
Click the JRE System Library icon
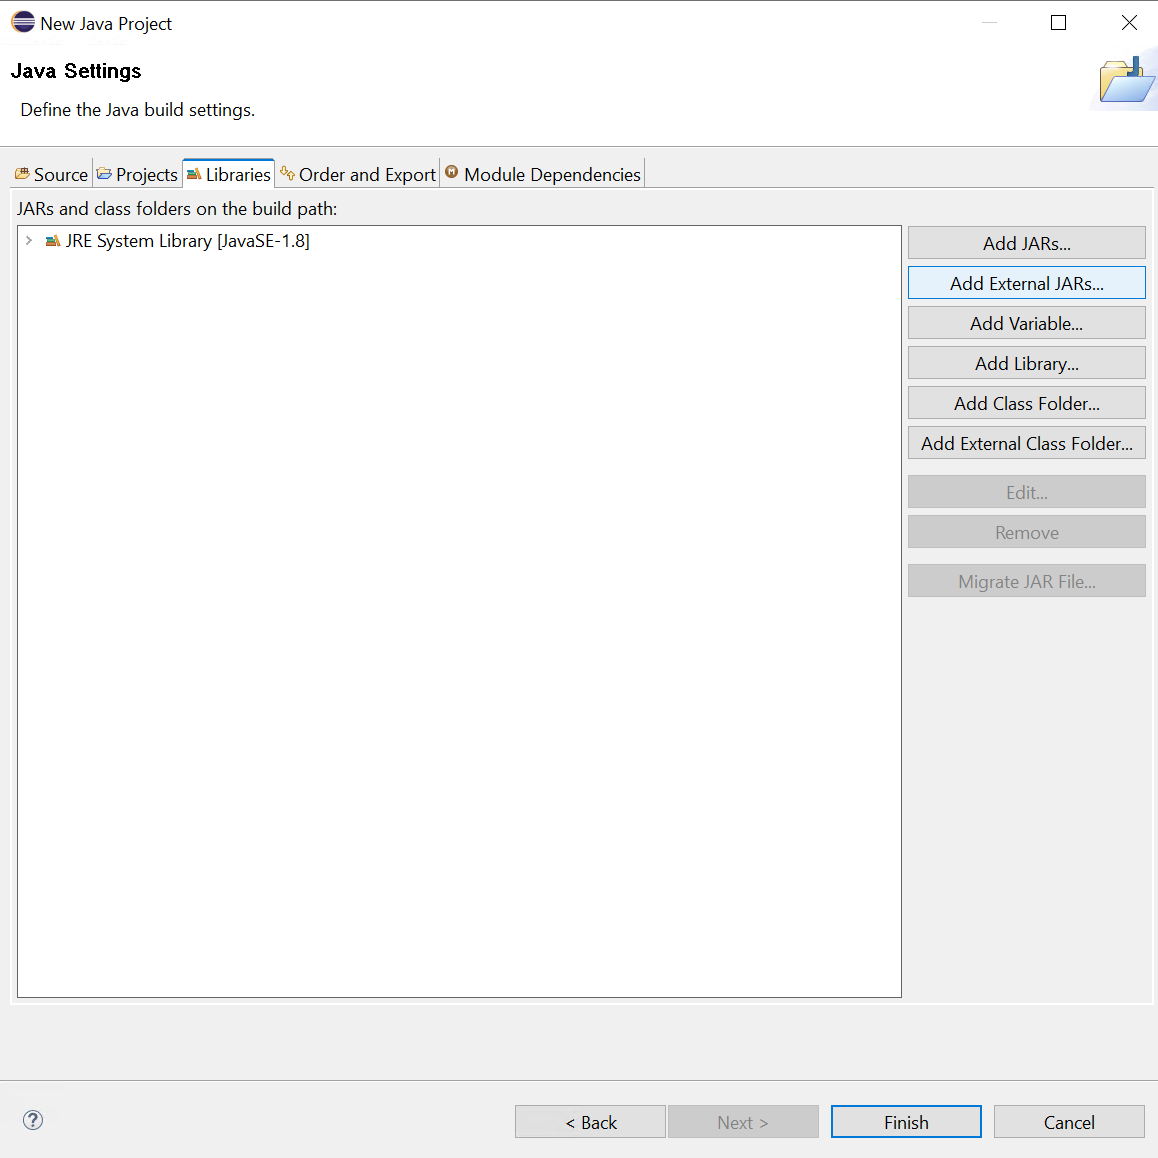52,241
